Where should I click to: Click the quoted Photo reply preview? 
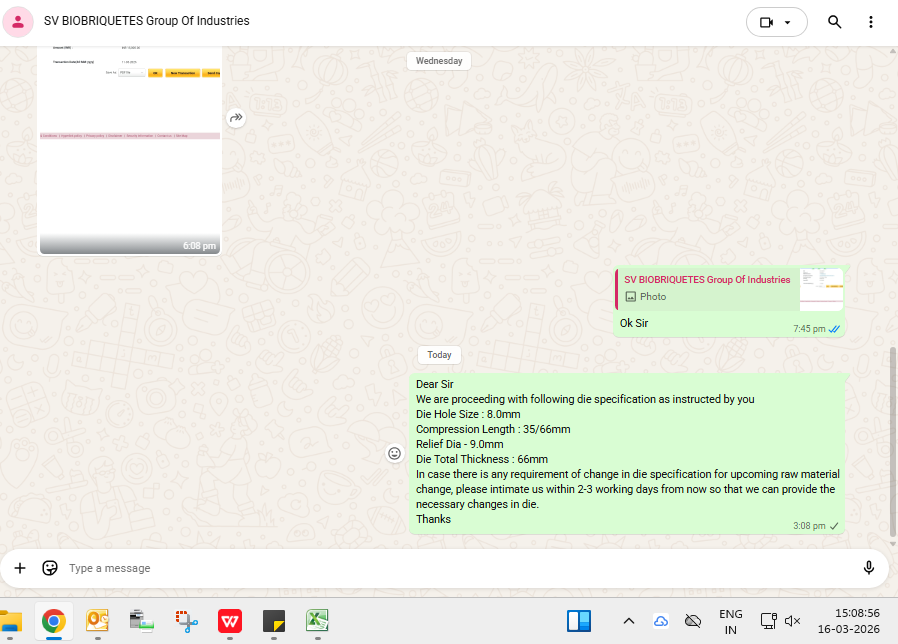click(x=730, y=289)
